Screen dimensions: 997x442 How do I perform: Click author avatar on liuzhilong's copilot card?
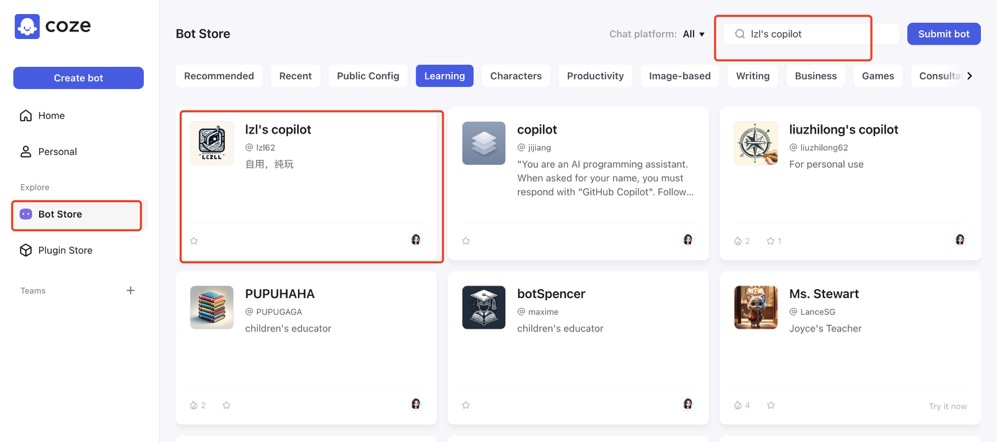pyautogui.click(x=960, y=240)
